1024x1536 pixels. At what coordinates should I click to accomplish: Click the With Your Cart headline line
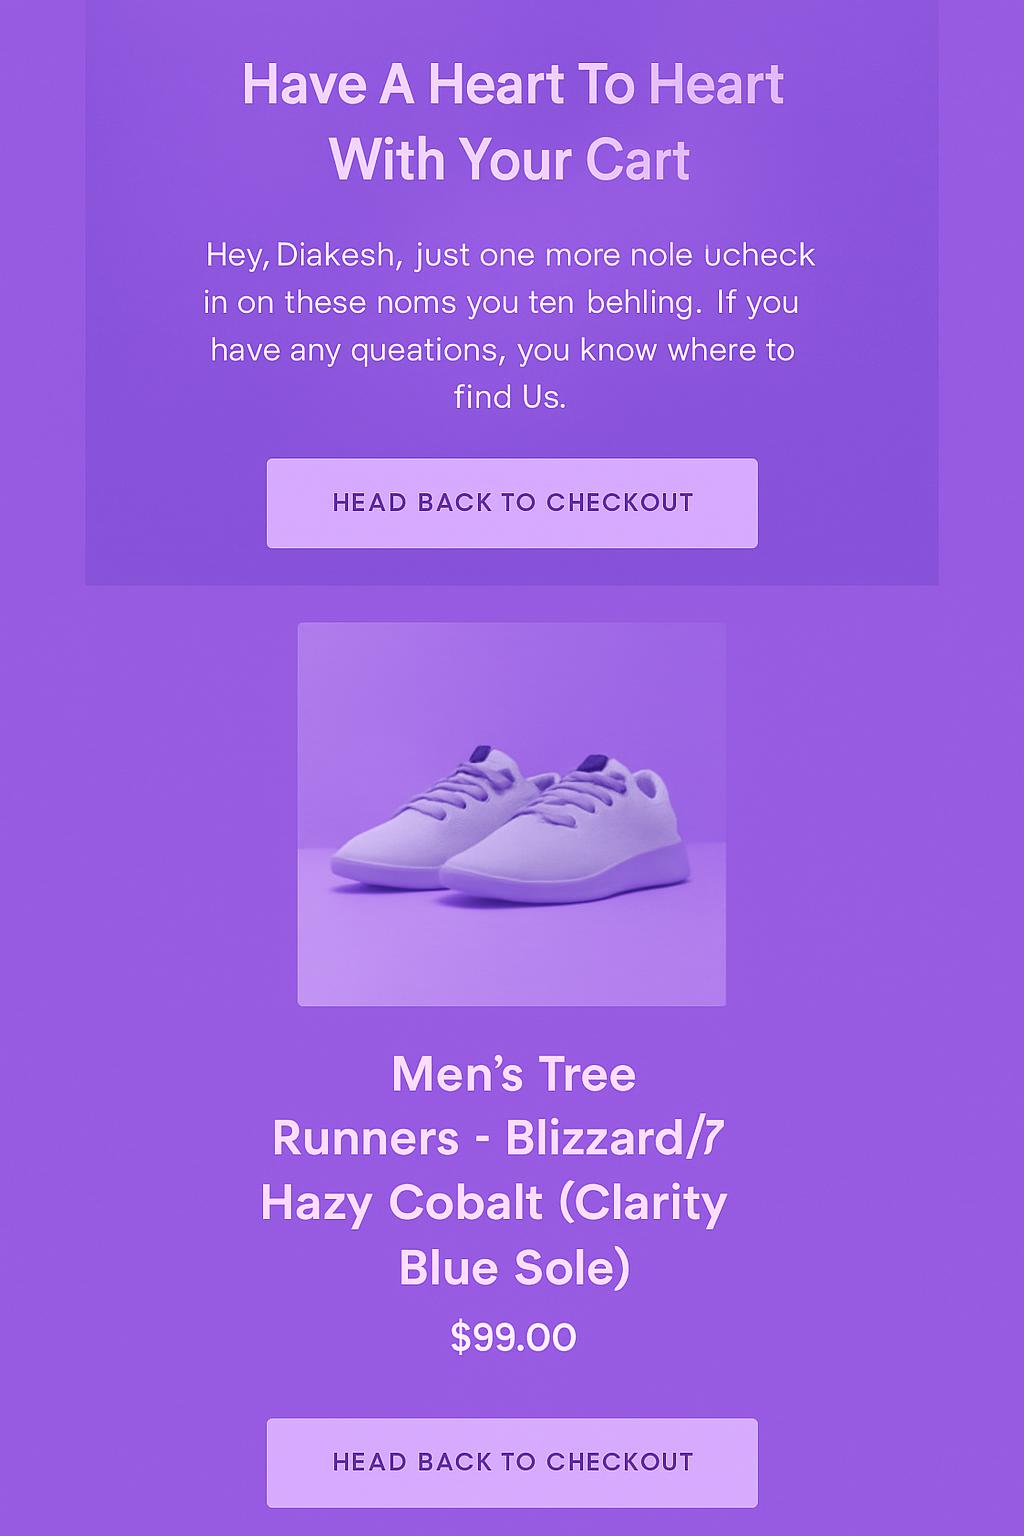tap(510, 160)
